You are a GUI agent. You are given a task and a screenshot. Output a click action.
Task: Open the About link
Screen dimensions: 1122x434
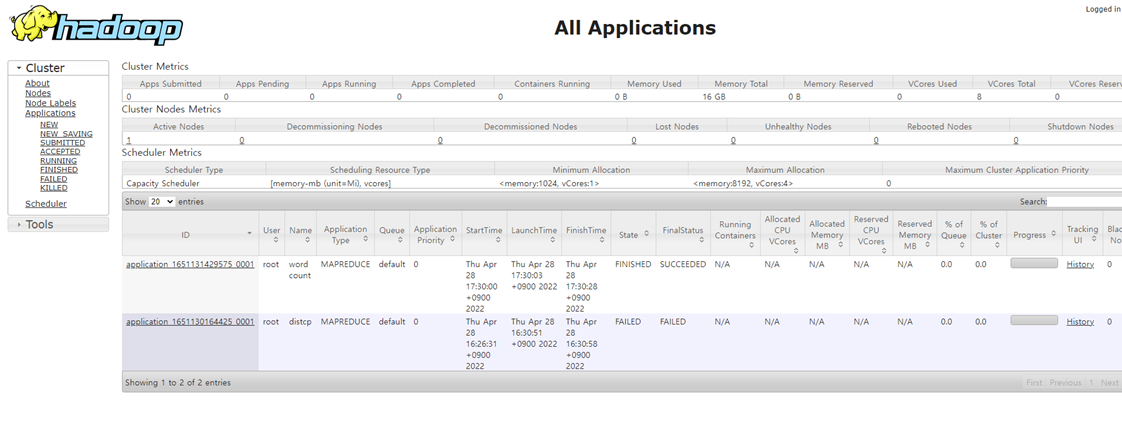(x=37, y=84)
